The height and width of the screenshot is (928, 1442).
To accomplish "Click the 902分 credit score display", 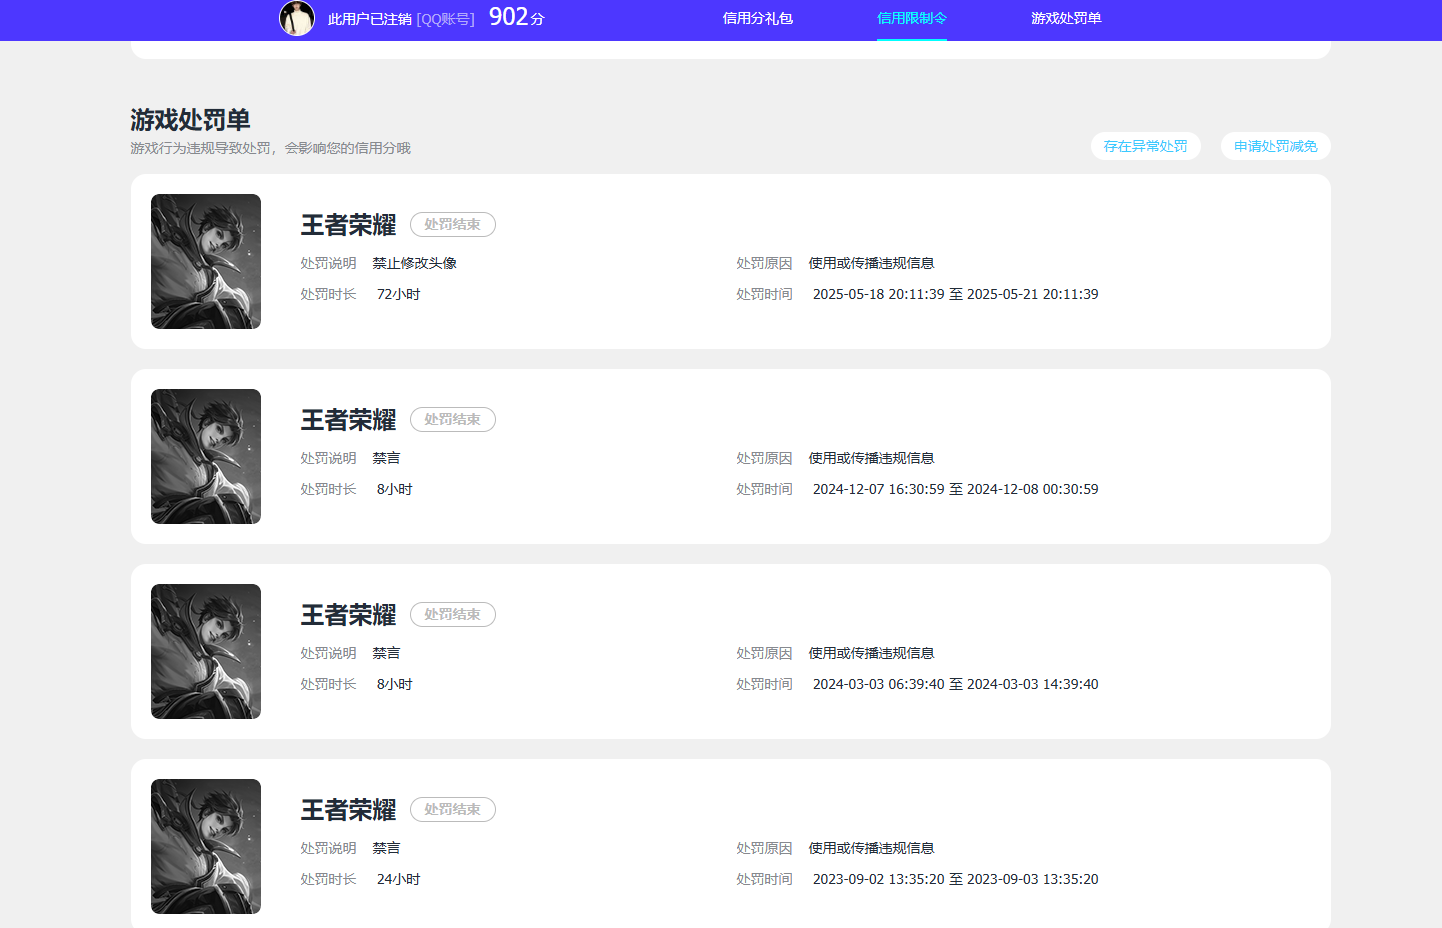I will (x=514, y=17).
